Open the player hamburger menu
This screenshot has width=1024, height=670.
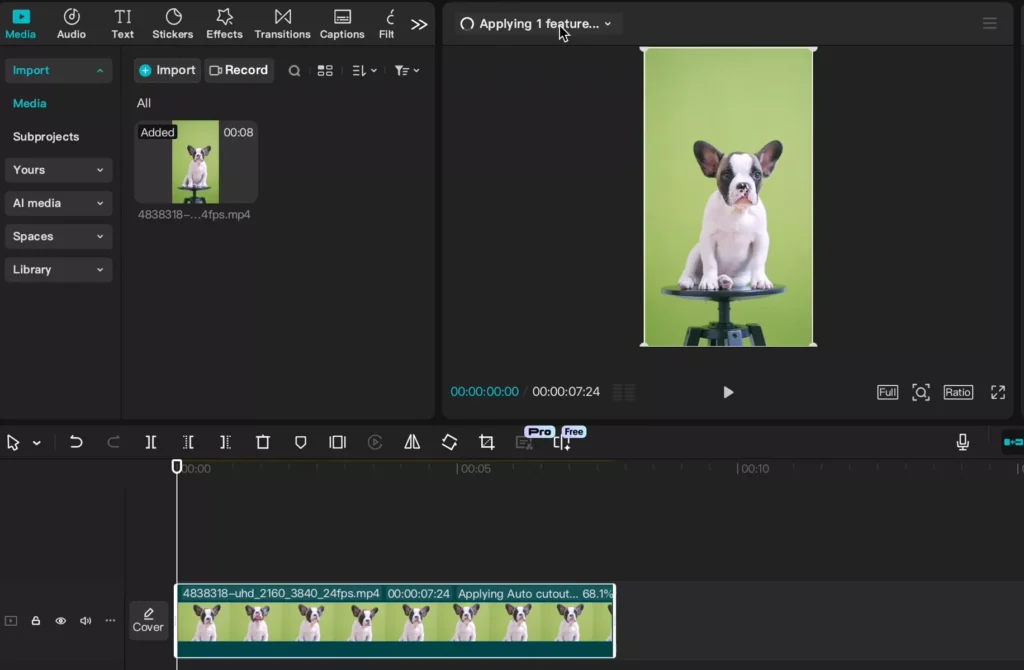point(989,24)
